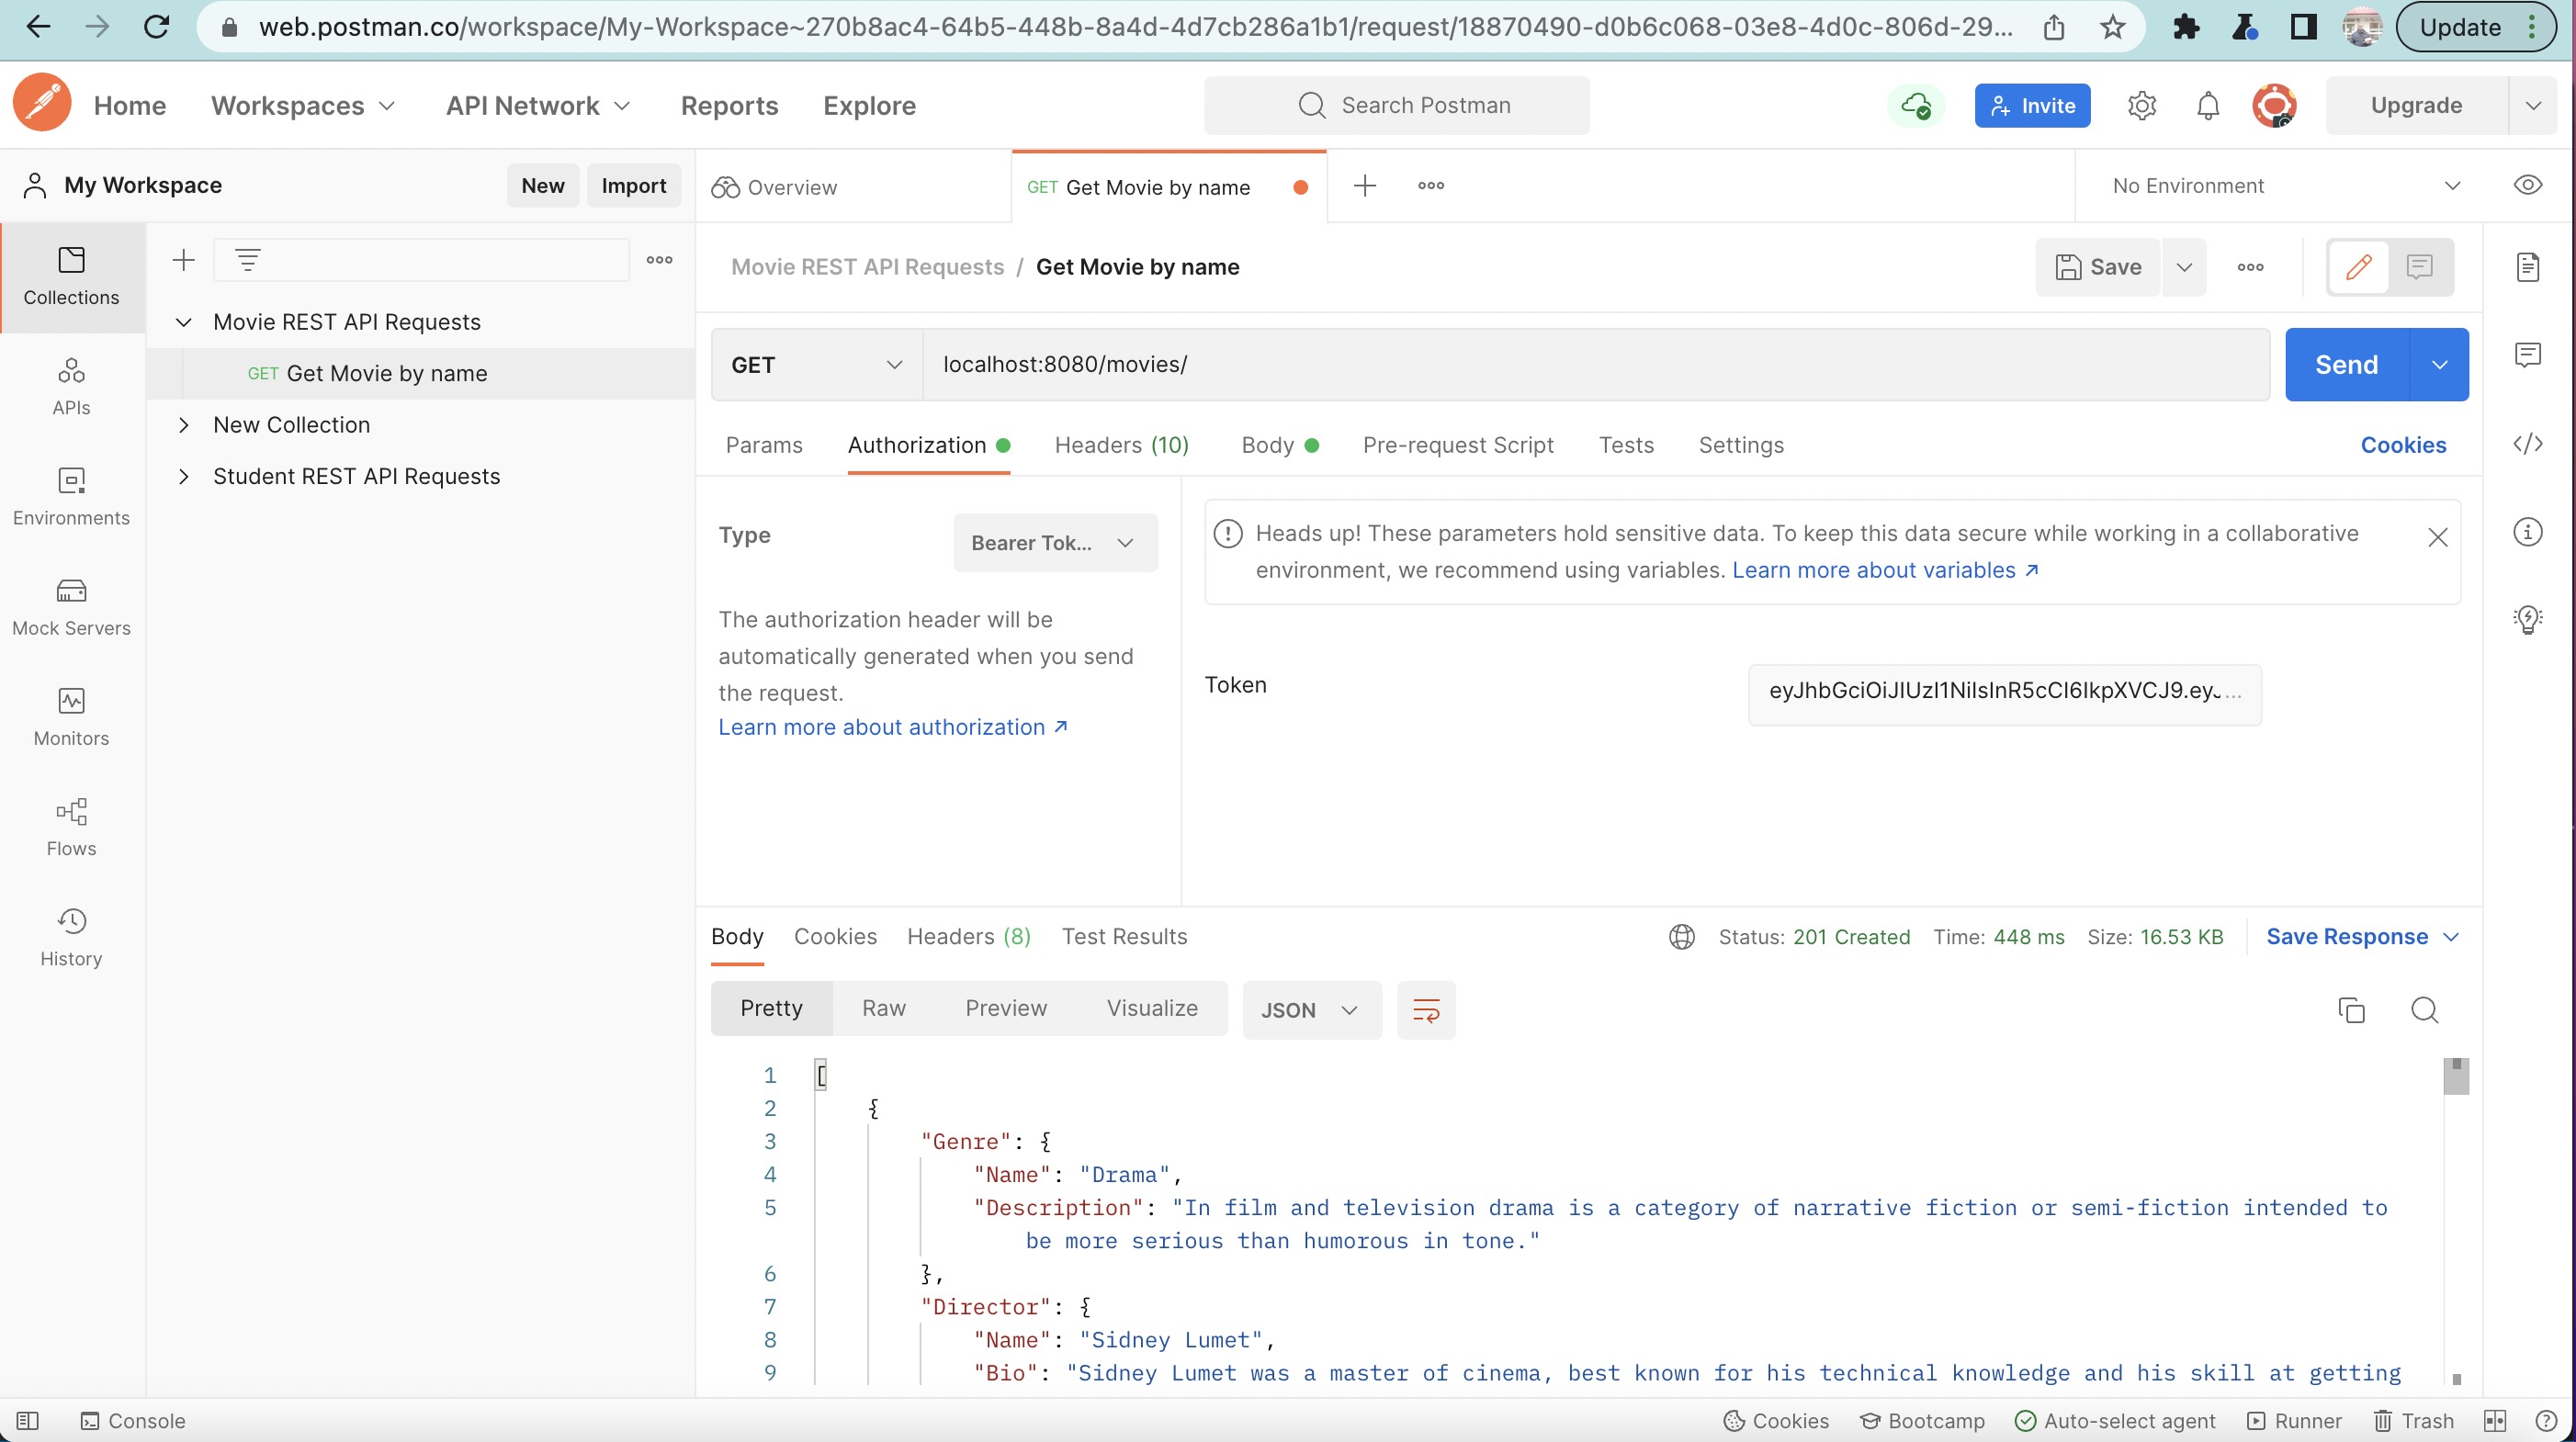Click the Import button
The width and height of the screenshot is (2576, 1442).
coord(633,186)
